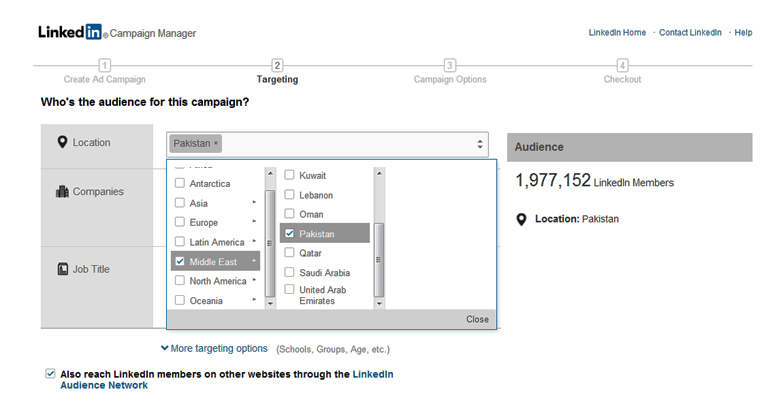Expand the Middle East submenu arrow
This screenshot has height=407, width=780.
(254, 261)
